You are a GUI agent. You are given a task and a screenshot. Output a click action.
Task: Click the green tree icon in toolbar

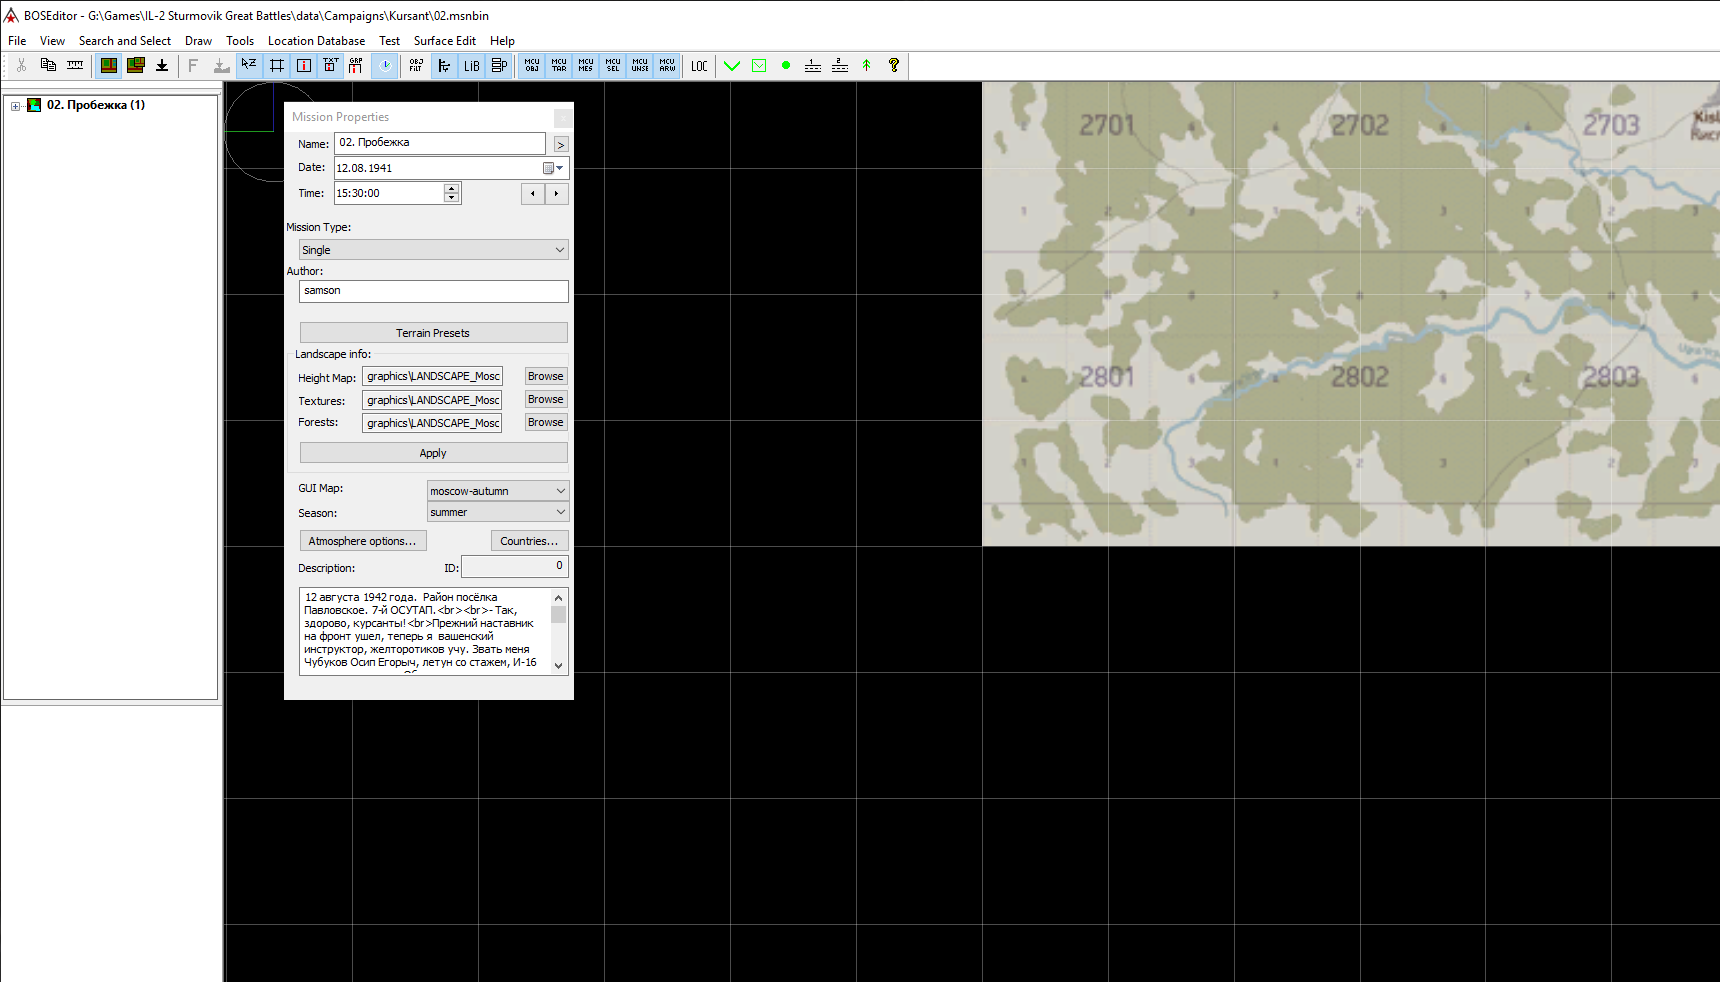867,66
